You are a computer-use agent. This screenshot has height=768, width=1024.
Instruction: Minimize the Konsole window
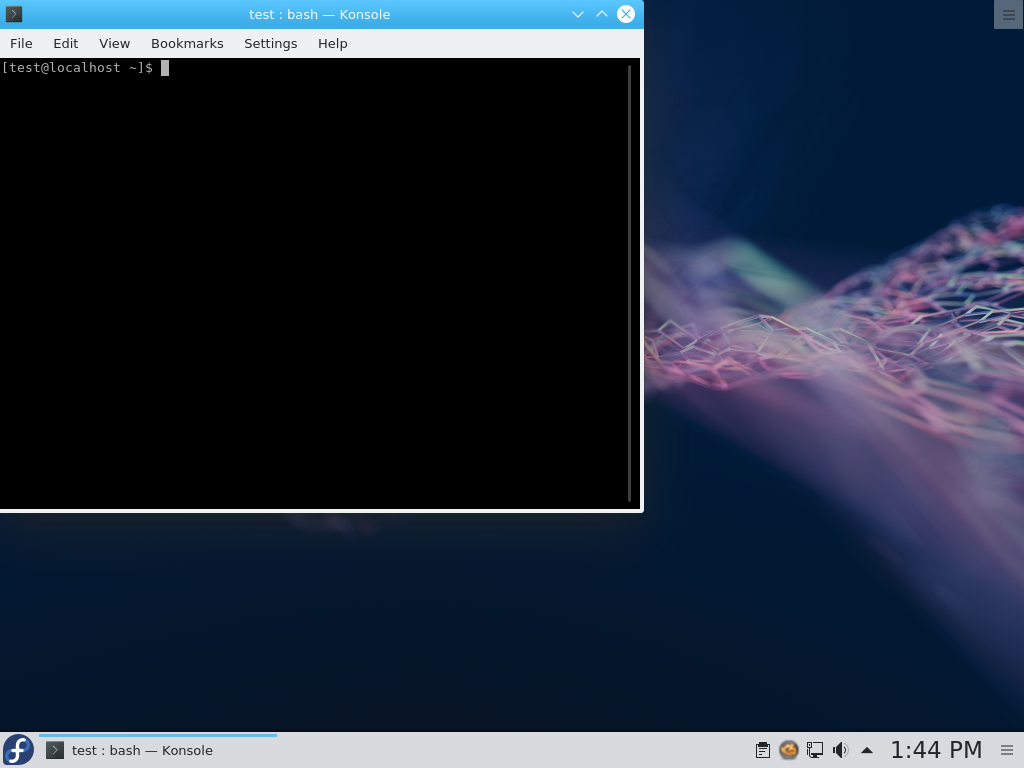pyautogui.click(x=577, y=14)
